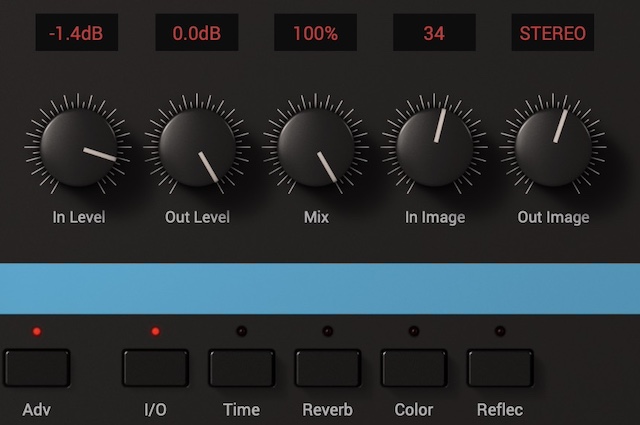The height and width of the screenshot is (425, 640).
Task: Click the In Image knob
Action: (x=435, y=148)
